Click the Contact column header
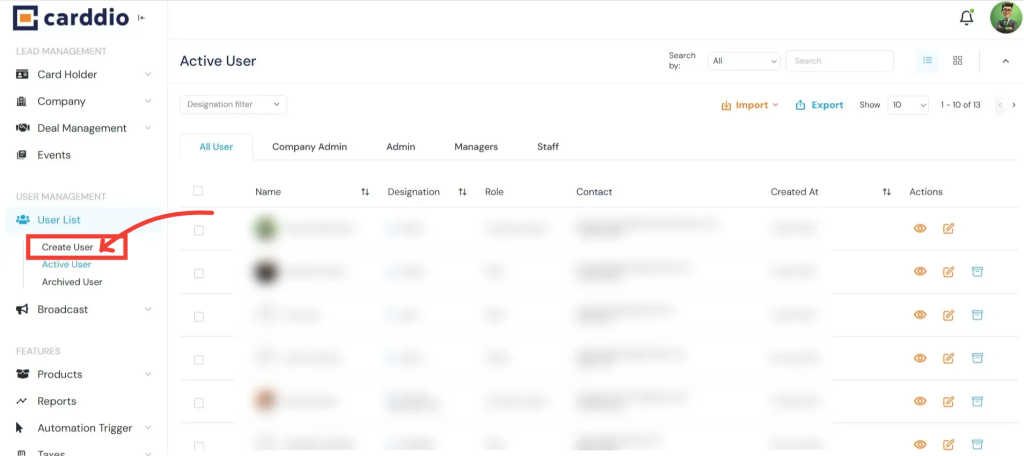This screenshot has width=1024, height=456. point(594,192)
